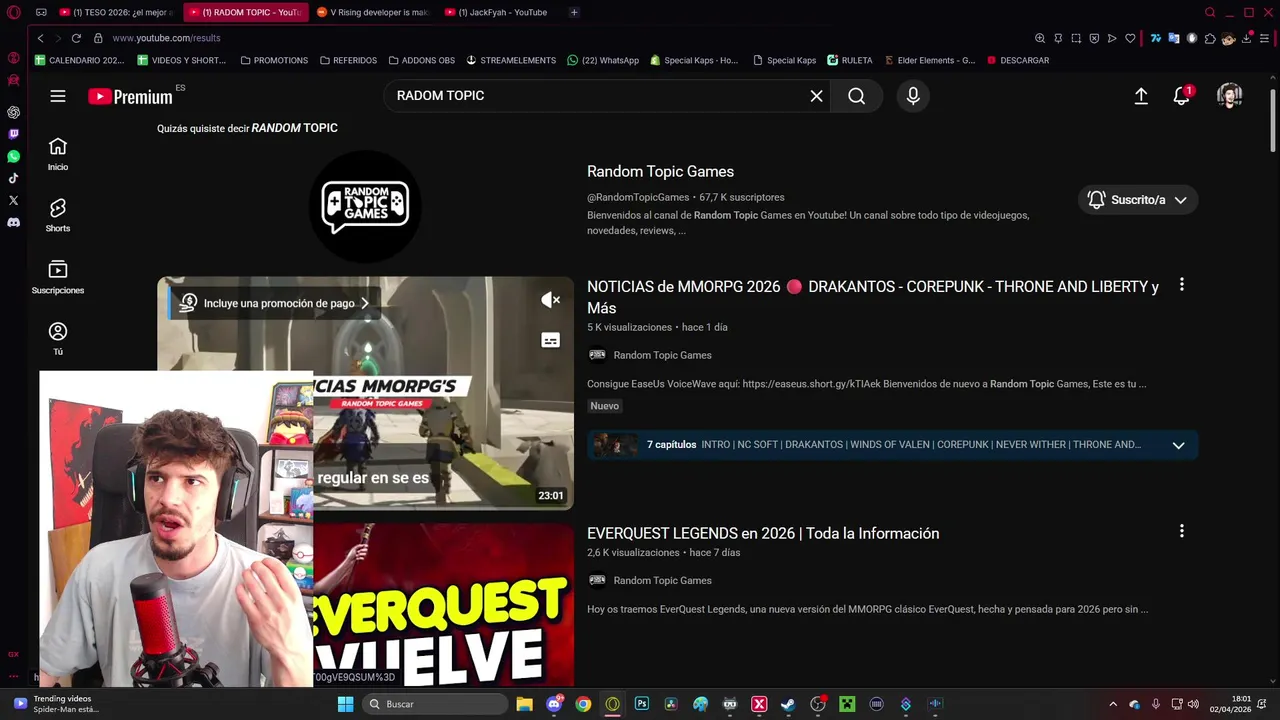1280x720 pixels.
Task: Go to YouTube Premium home logo
Action: (130, 97)
